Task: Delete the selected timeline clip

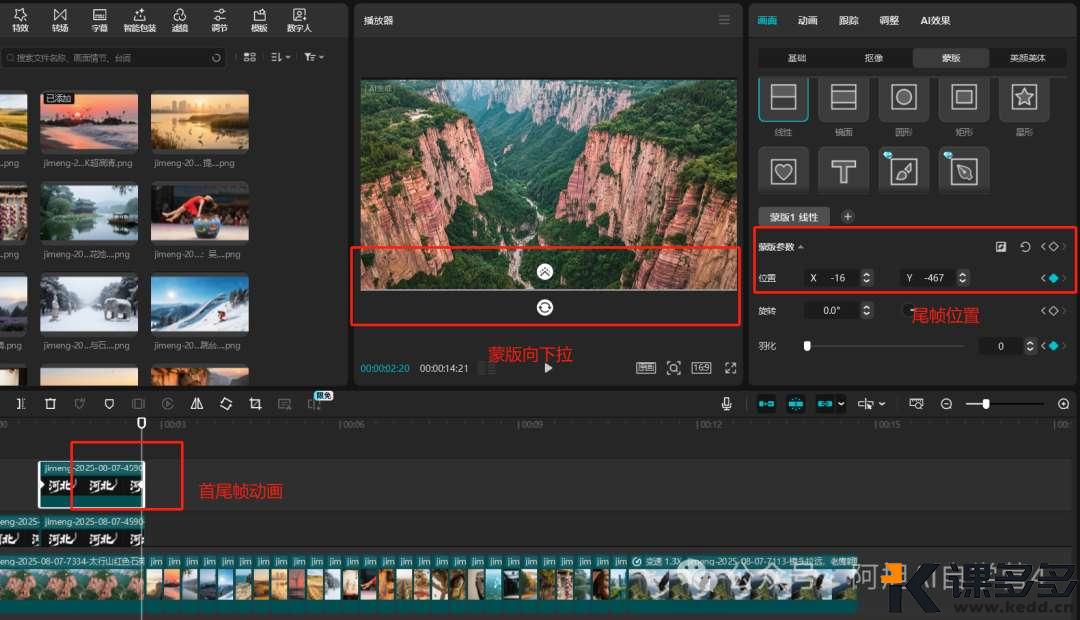Action: (50, 404)
